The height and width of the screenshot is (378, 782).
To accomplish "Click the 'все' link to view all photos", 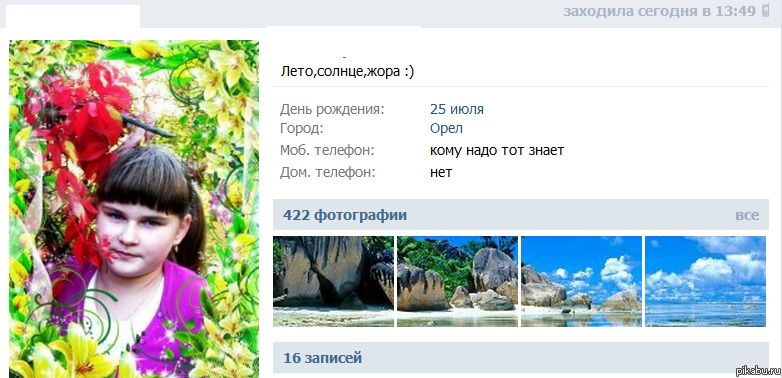I will (747, 215).
